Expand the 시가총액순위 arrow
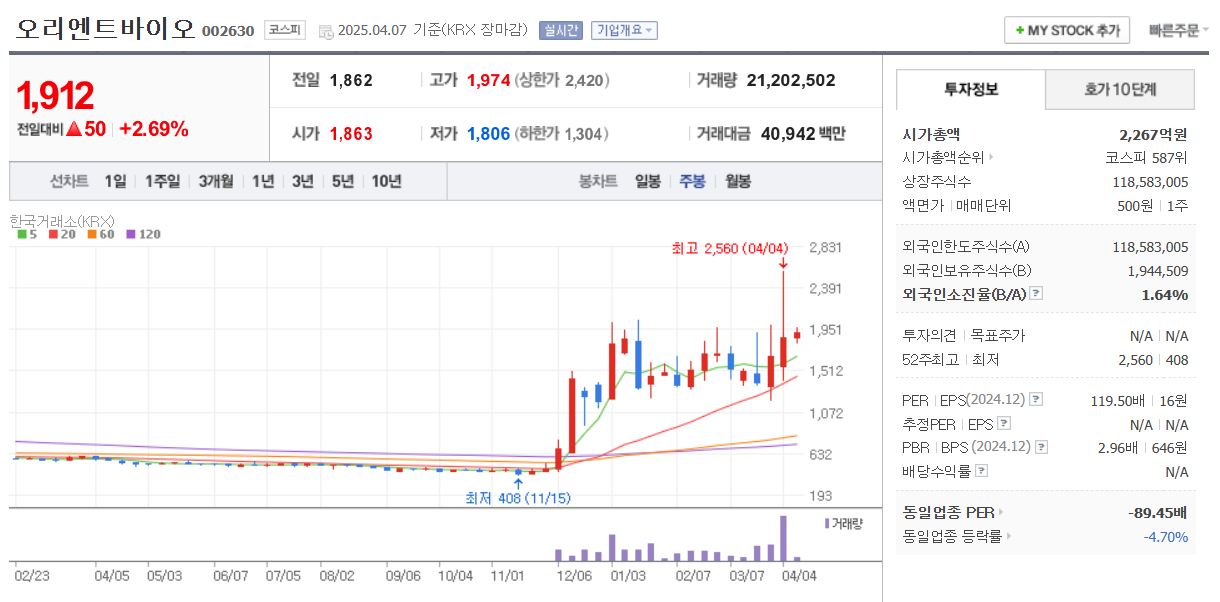1220x602 pixels. click(990, 158)
